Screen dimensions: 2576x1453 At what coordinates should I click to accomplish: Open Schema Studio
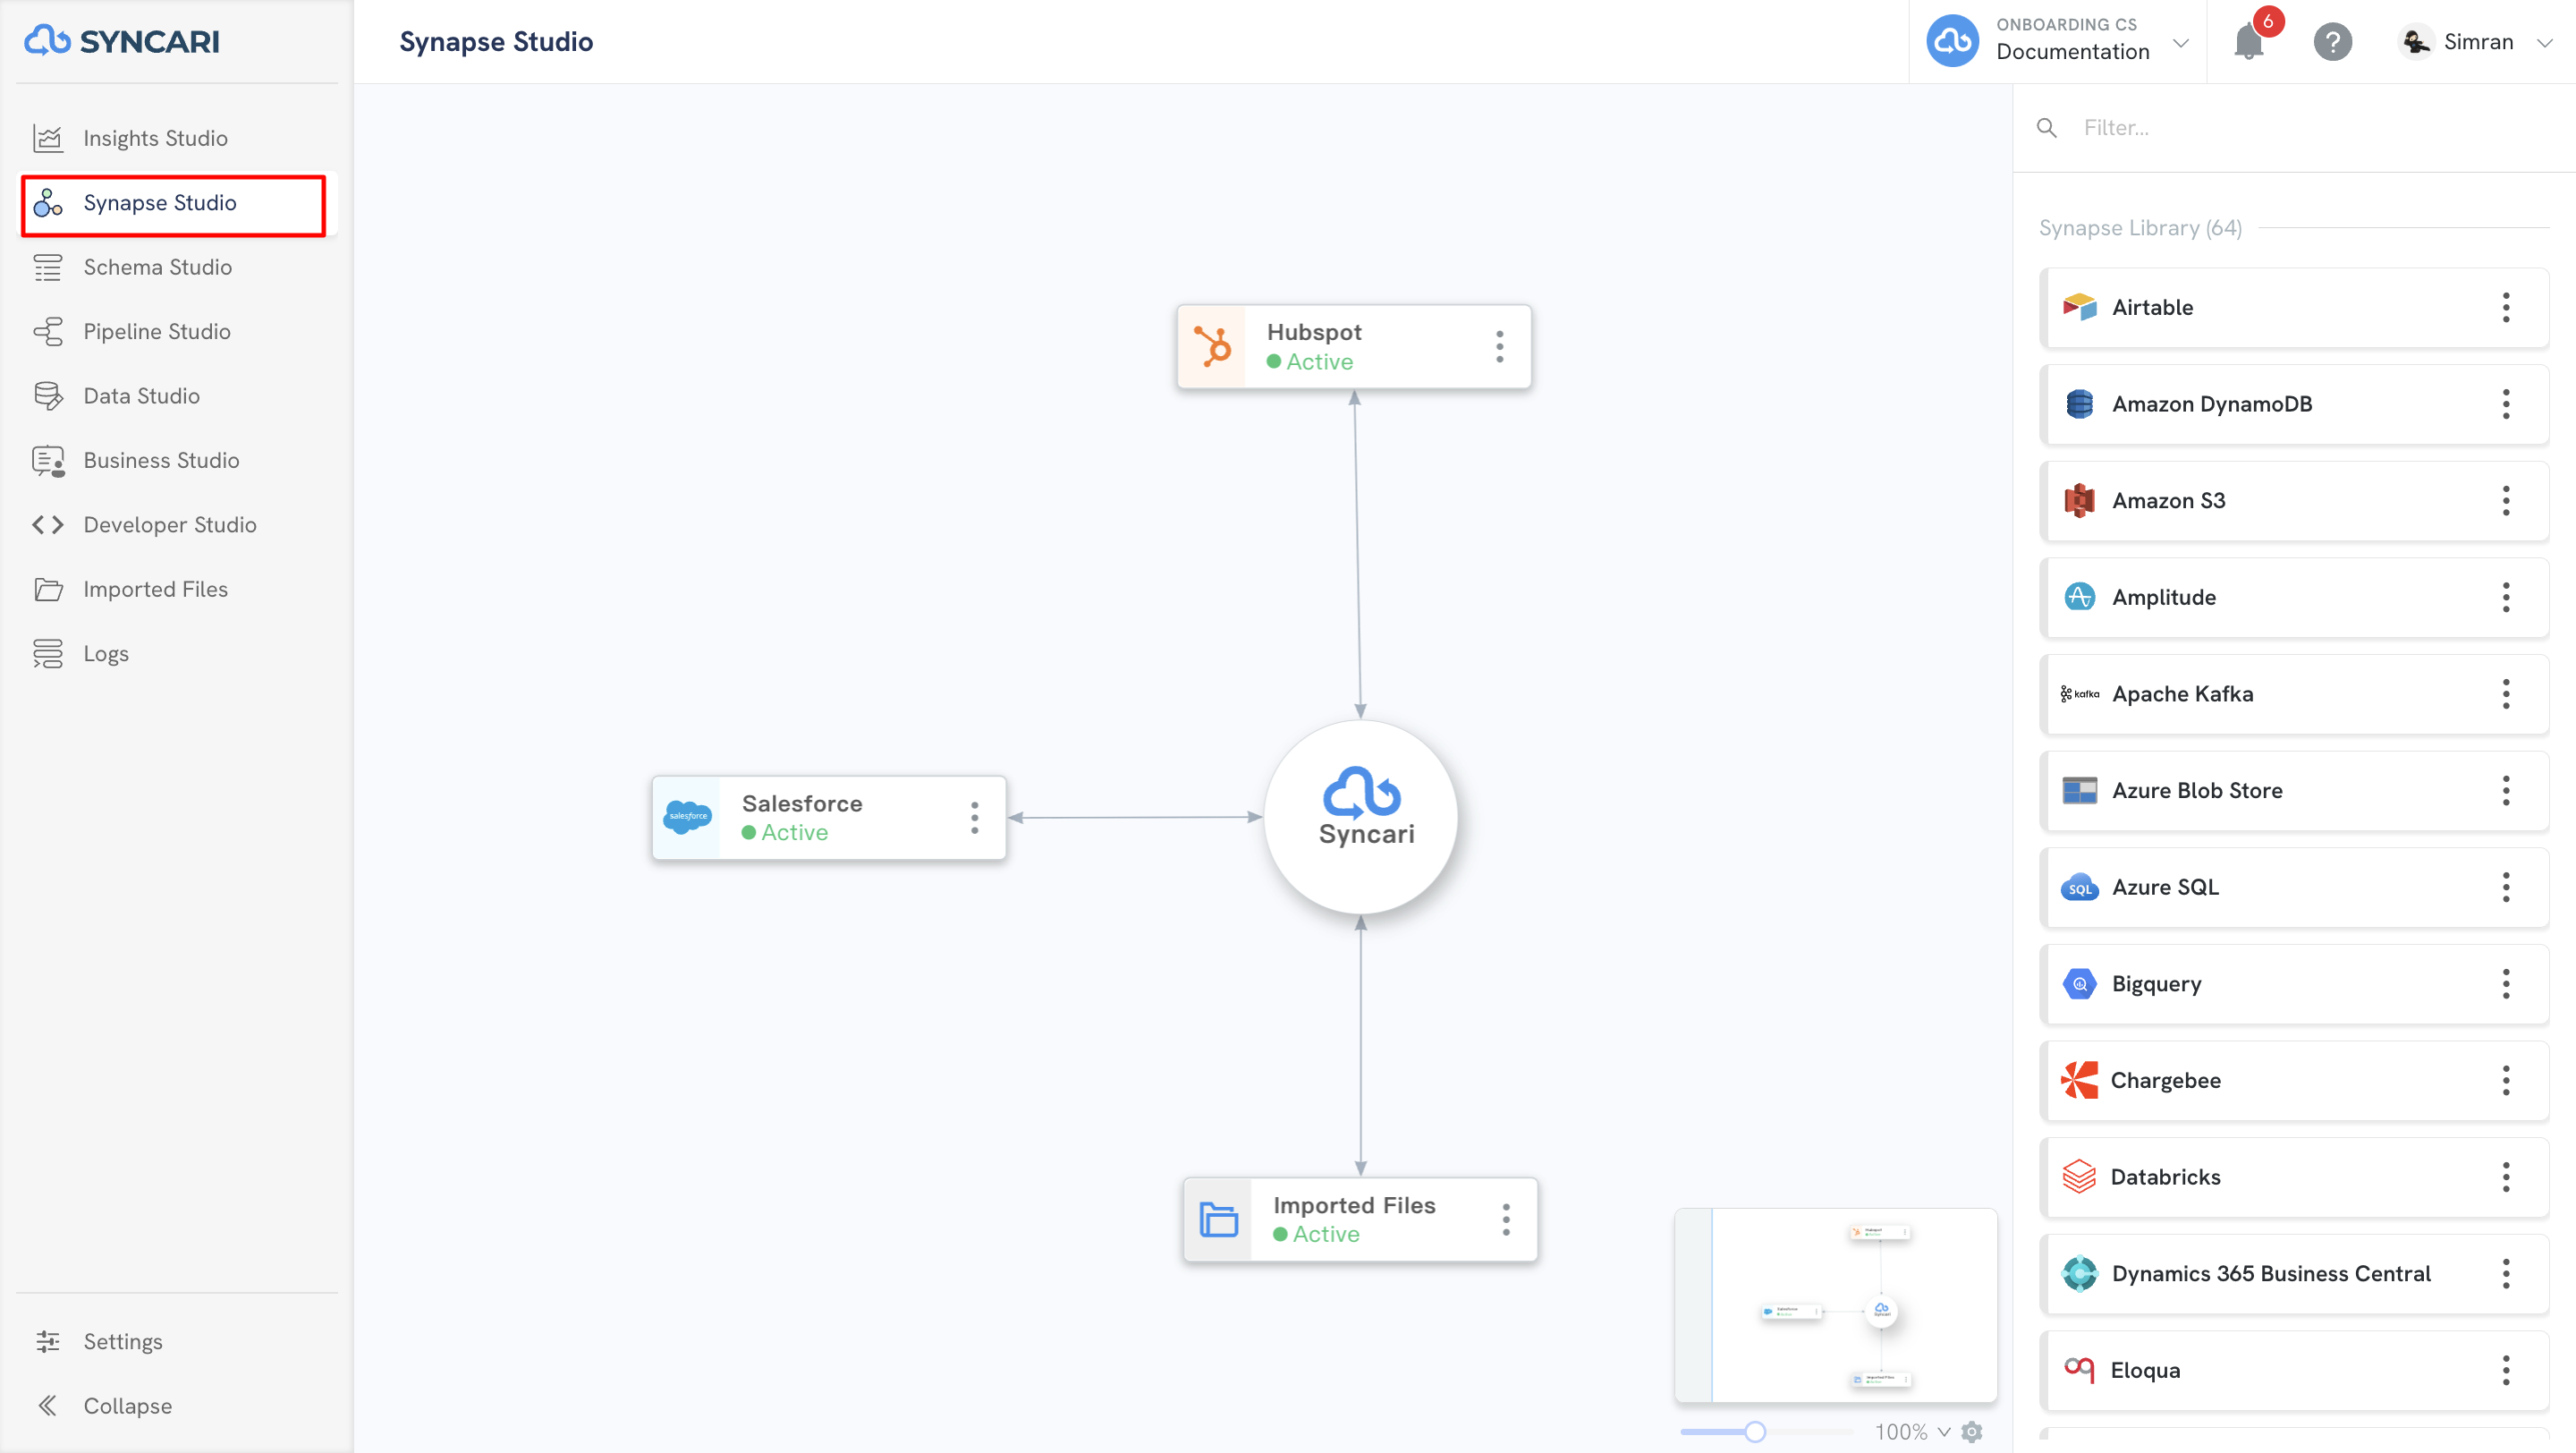coord(176,267)
